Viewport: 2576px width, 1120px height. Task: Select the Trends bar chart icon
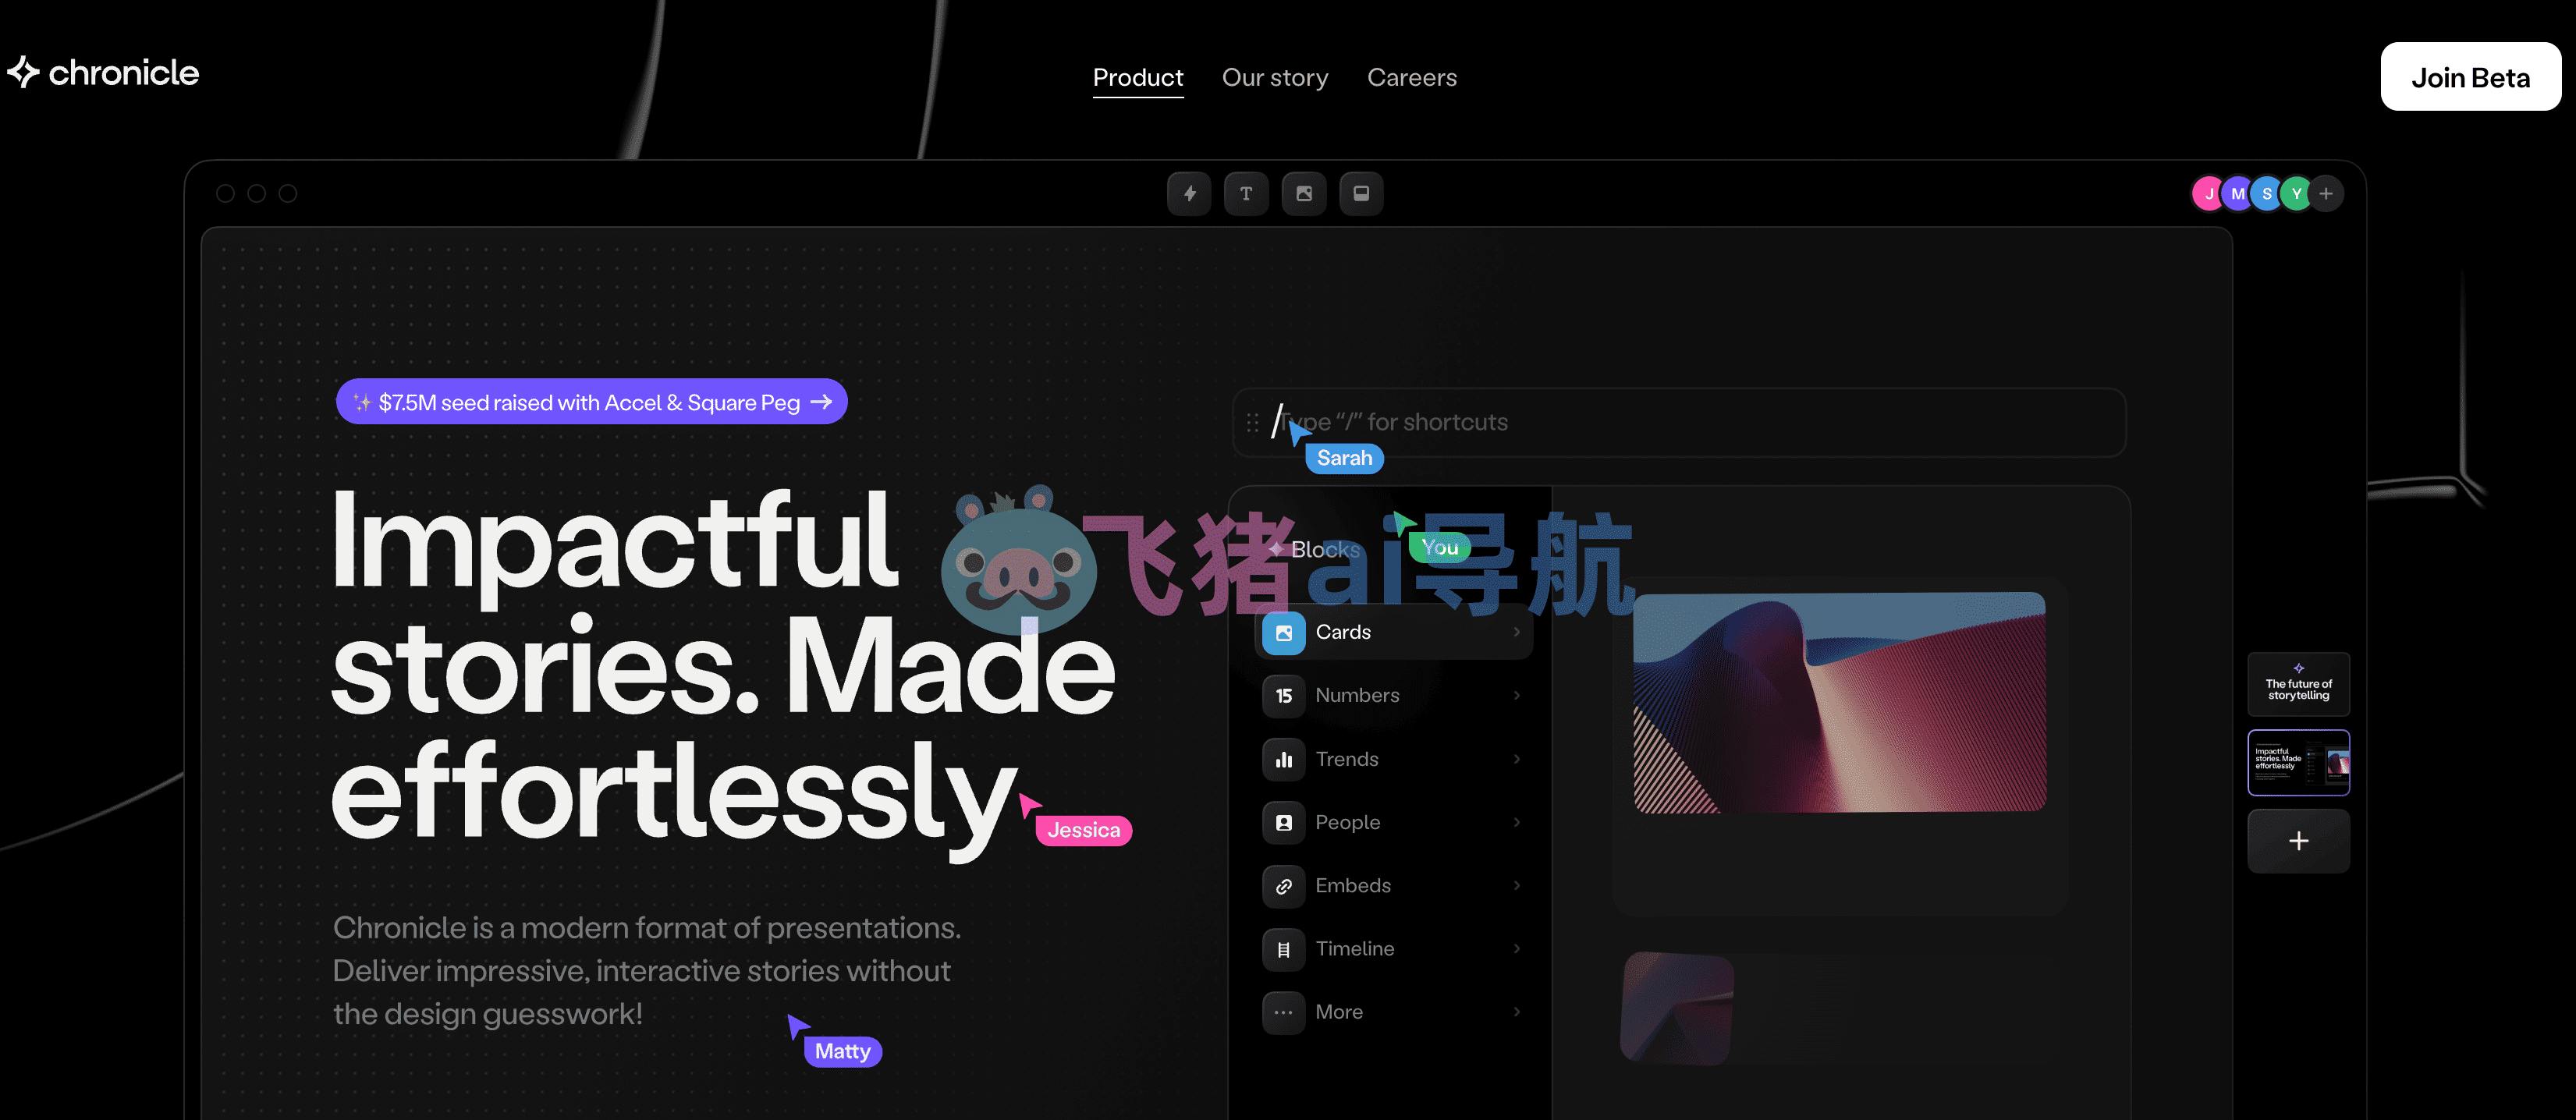[1283, 759]
